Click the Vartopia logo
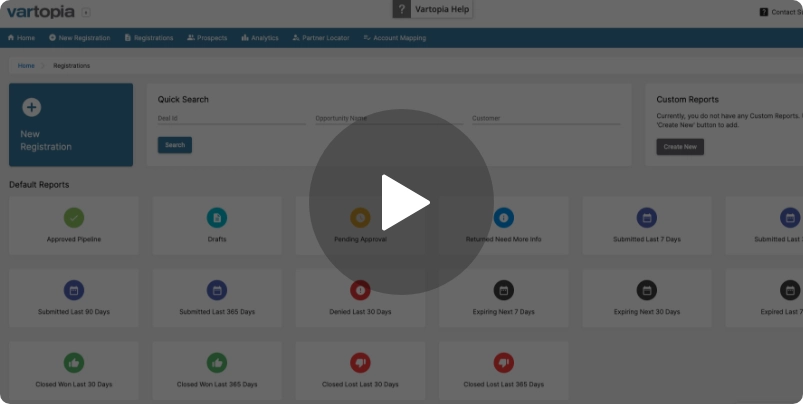 [40, 12]
